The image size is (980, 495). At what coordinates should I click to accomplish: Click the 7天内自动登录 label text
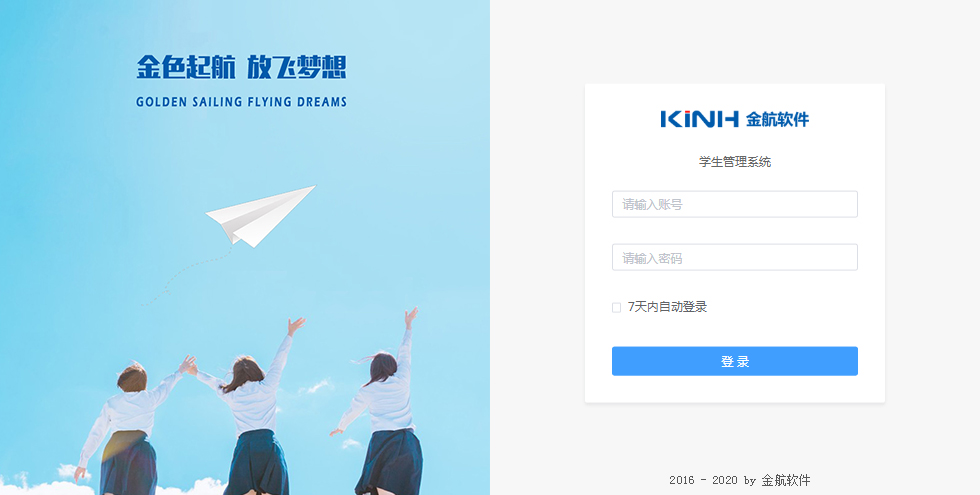(668, 307)
